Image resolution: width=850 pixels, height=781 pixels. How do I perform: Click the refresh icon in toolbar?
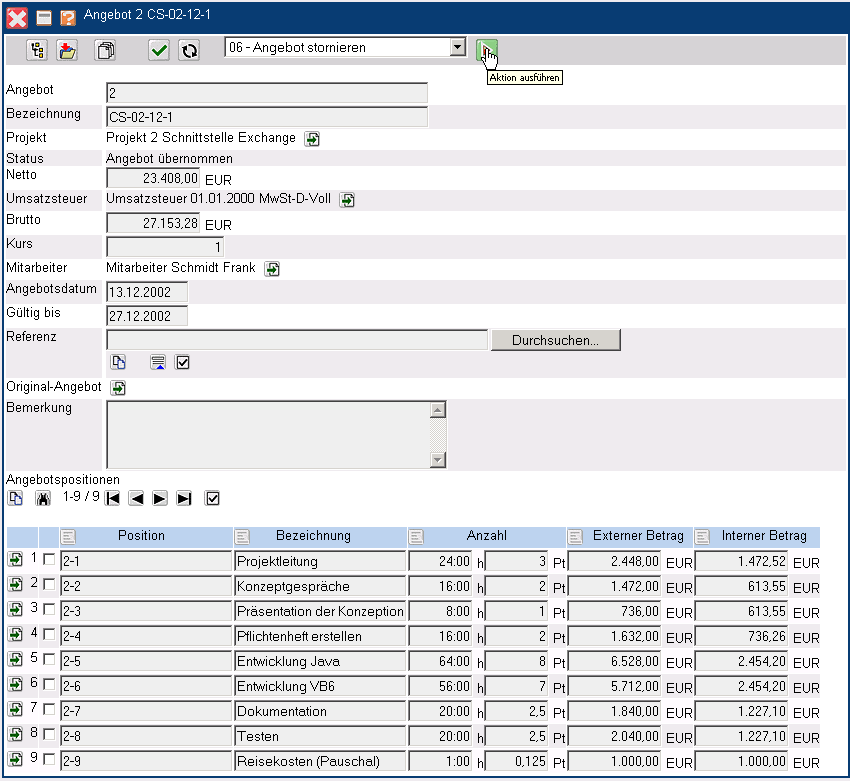click(x=189, y=50)
